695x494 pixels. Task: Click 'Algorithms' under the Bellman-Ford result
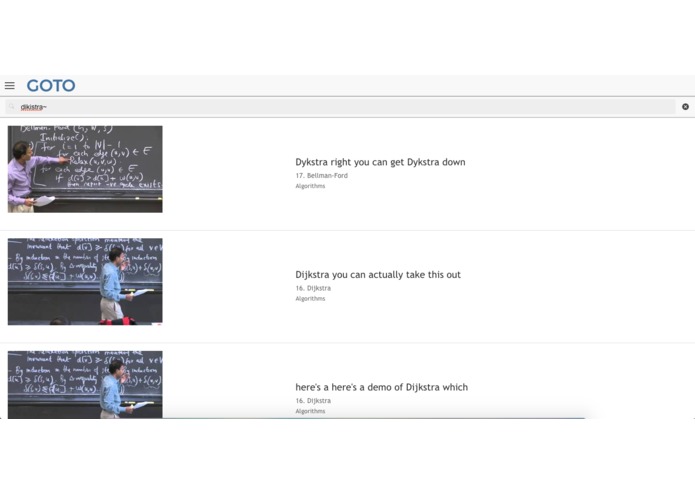click(310, 186)
